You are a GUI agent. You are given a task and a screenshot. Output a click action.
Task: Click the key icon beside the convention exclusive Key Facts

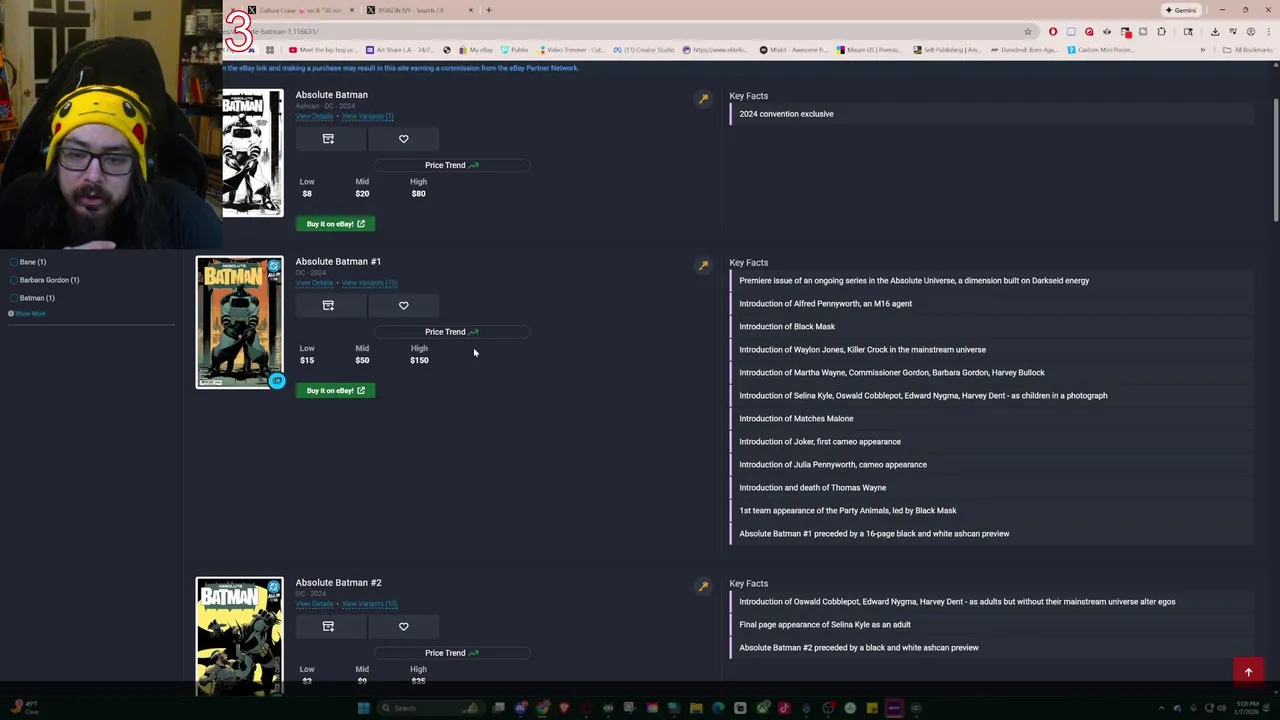(704, 98)
